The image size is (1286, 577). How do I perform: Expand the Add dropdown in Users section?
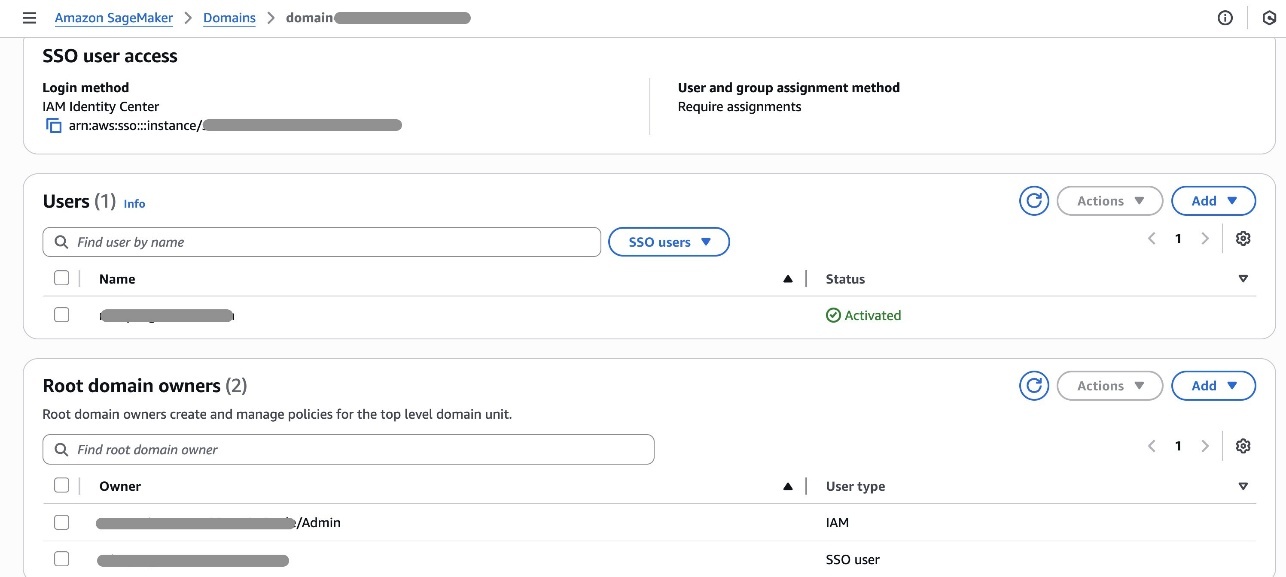1214,201
